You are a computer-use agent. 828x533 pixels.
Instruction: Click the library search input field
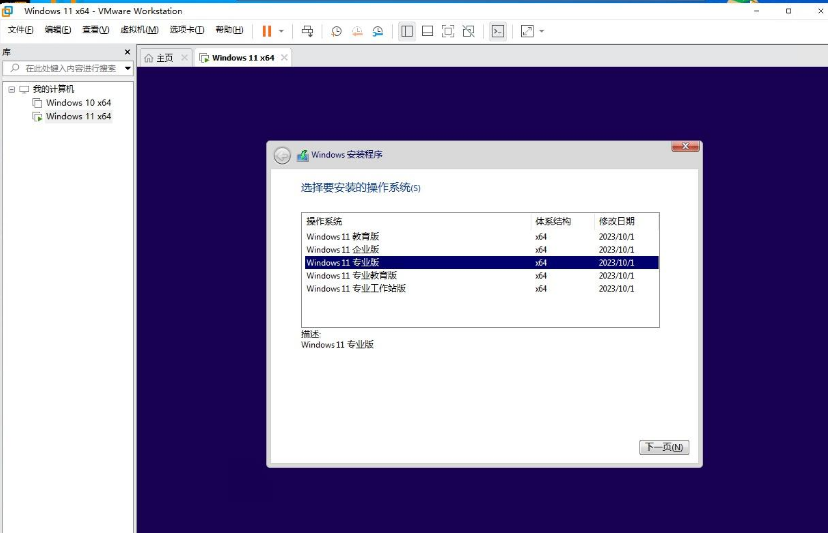tap(63, 68)
